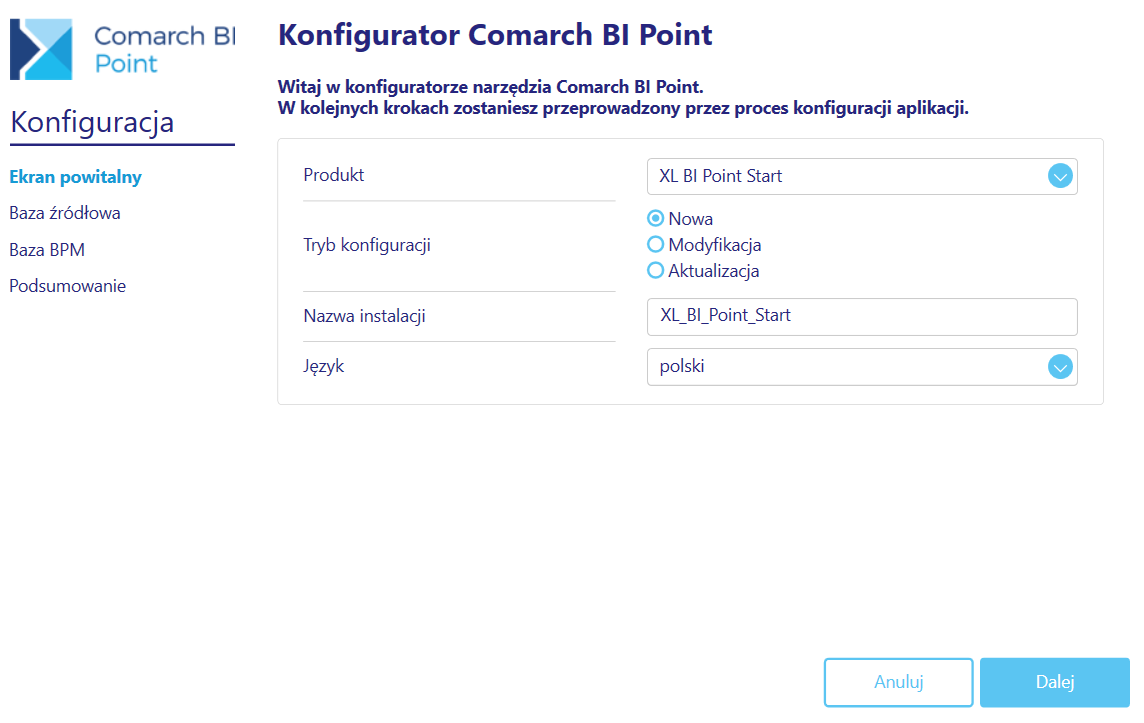Click the Comarch BI Point logo text
The width and height of the screenshot is (1144, 723).
(165, 50)
